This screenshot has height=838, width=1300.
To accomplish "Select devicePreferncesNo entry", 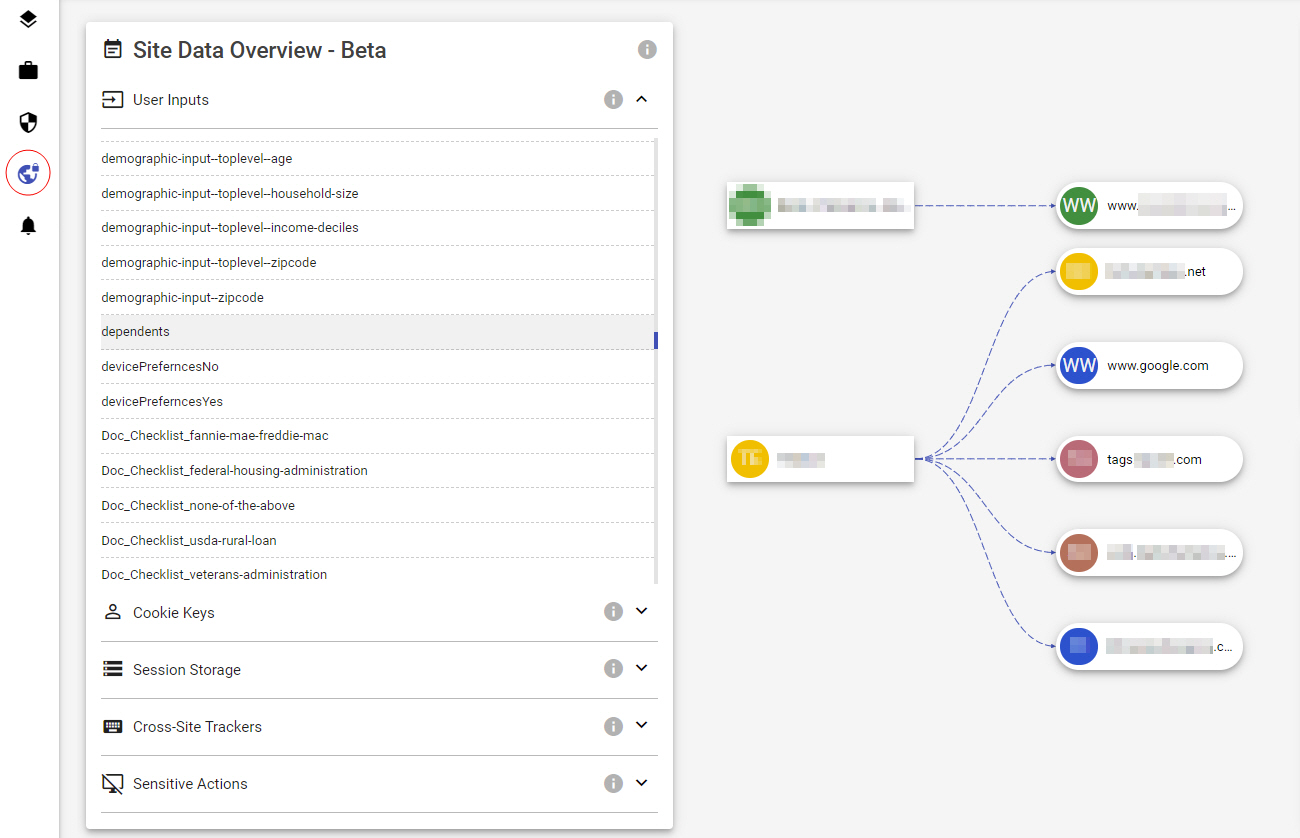I will click(378, 367).
